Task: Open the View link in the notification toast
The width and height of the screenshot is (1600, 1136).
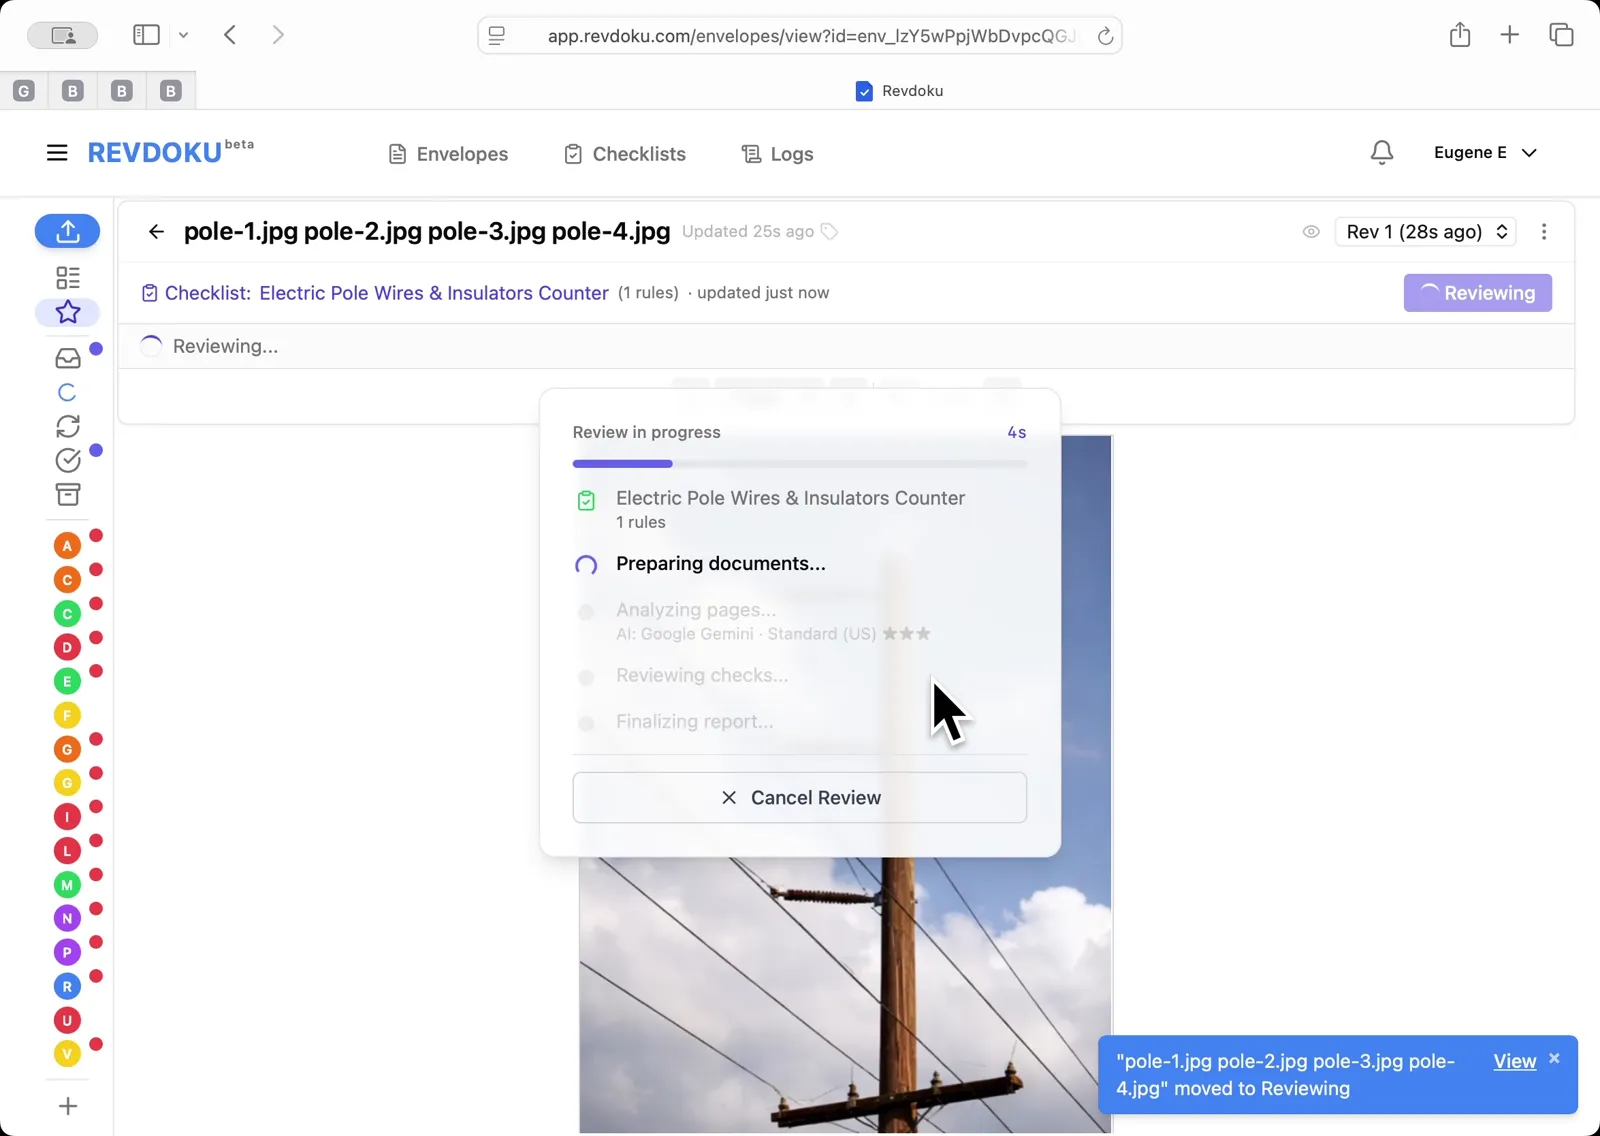Action: tap(1513, 1061)
